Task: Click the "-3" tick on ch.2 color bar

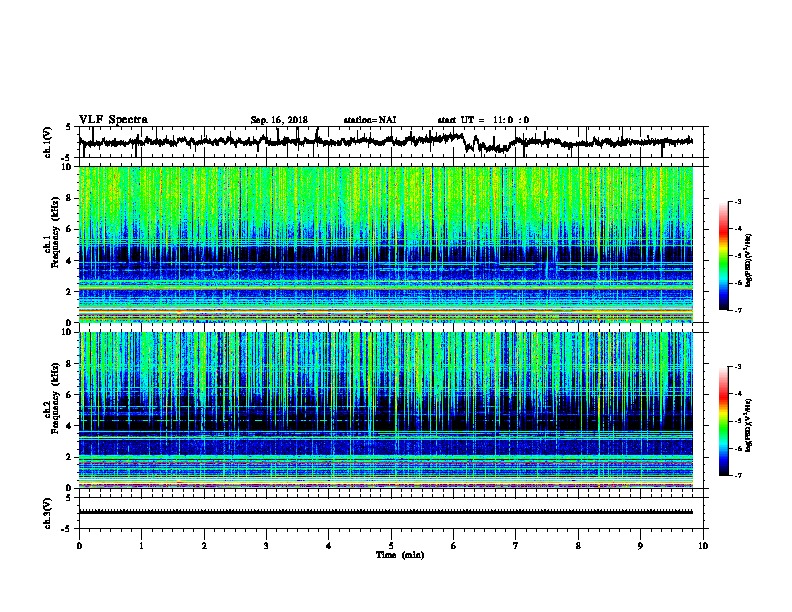Action: (738, 367)
